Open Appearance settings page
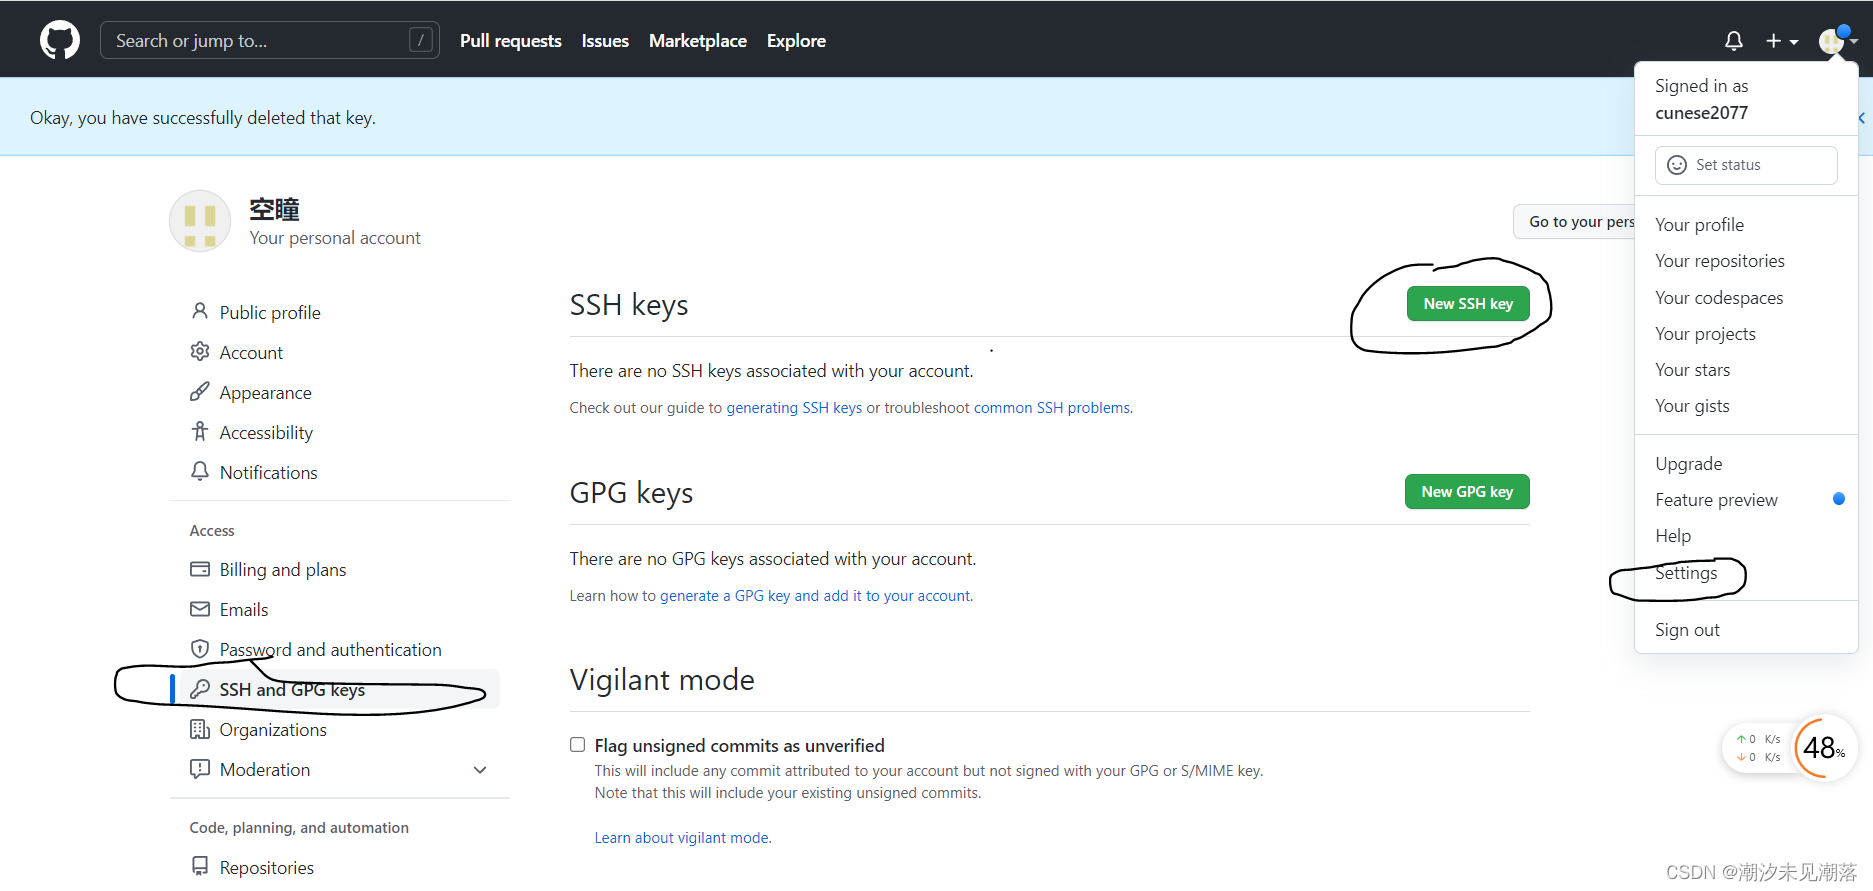The width and height of the screenshot is (1873, 891). pyautogui.click(x=266, y=393)
